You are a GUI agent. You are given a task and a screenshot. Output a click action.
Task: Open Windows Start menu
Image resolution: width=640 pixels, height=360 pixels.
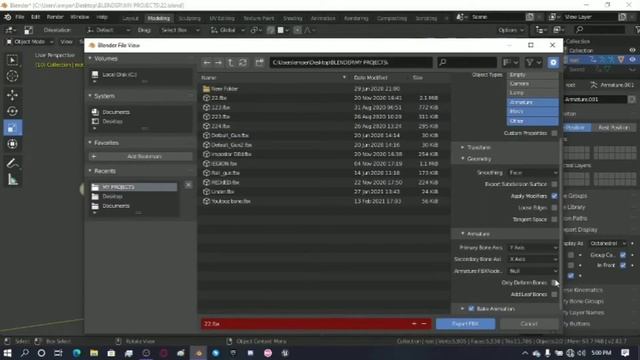[7, 353]
